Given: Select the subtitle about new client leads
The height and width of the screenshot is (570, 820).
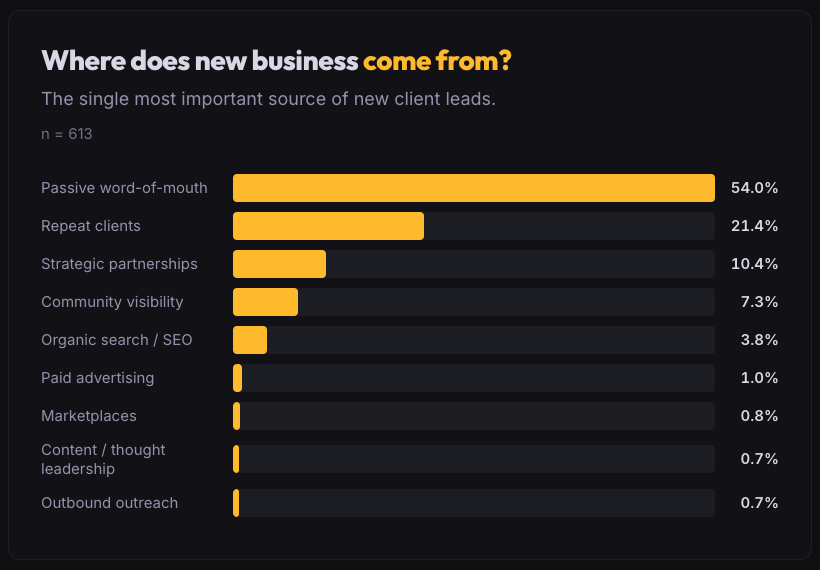Looking at the screenshot, I should click(x=268, y=99).
